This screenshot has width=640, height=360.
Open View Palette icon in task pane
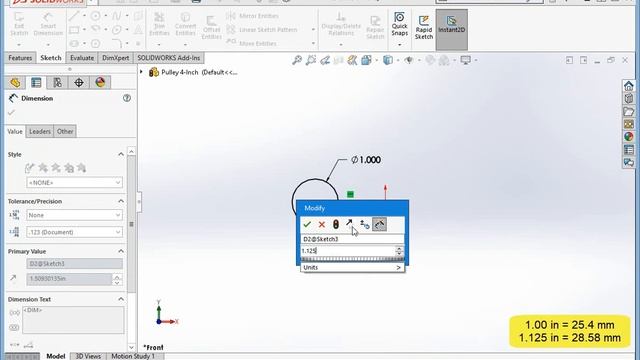(629, 124)
